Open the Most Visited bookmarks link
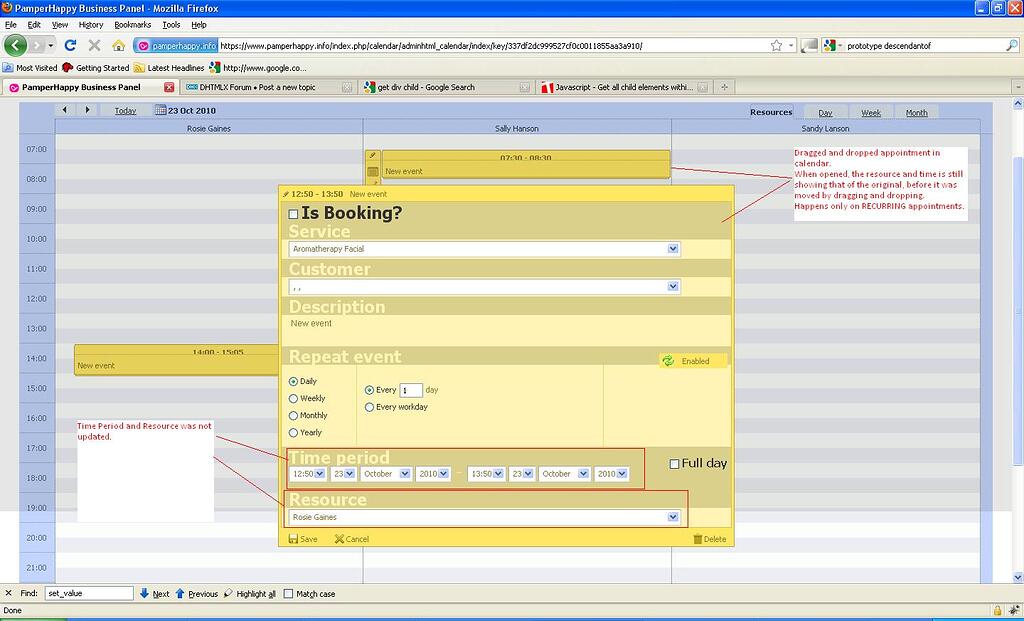Screen dimensions: 1024x621 coord(31,67)
